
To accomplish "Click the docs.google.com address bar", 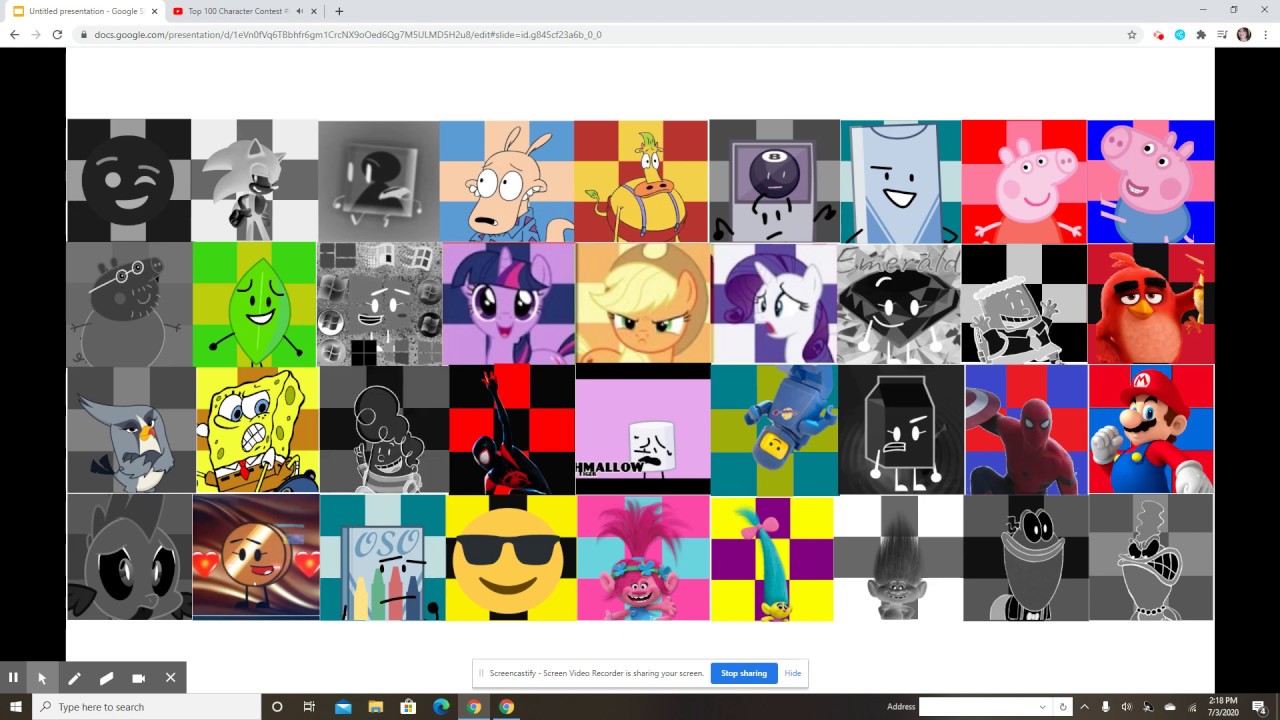I will [600, 34].
